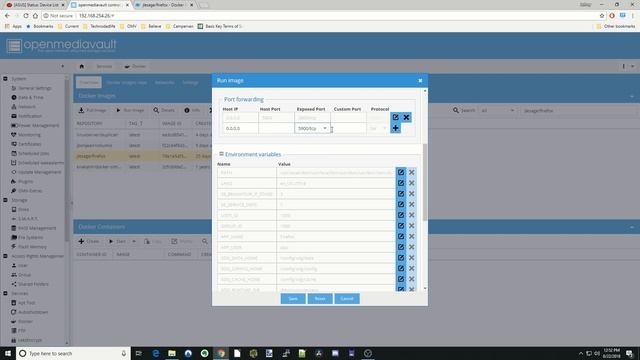Click the Cancel button in dialog
This screenshot has width=640, height=360.
coord(347,298)
